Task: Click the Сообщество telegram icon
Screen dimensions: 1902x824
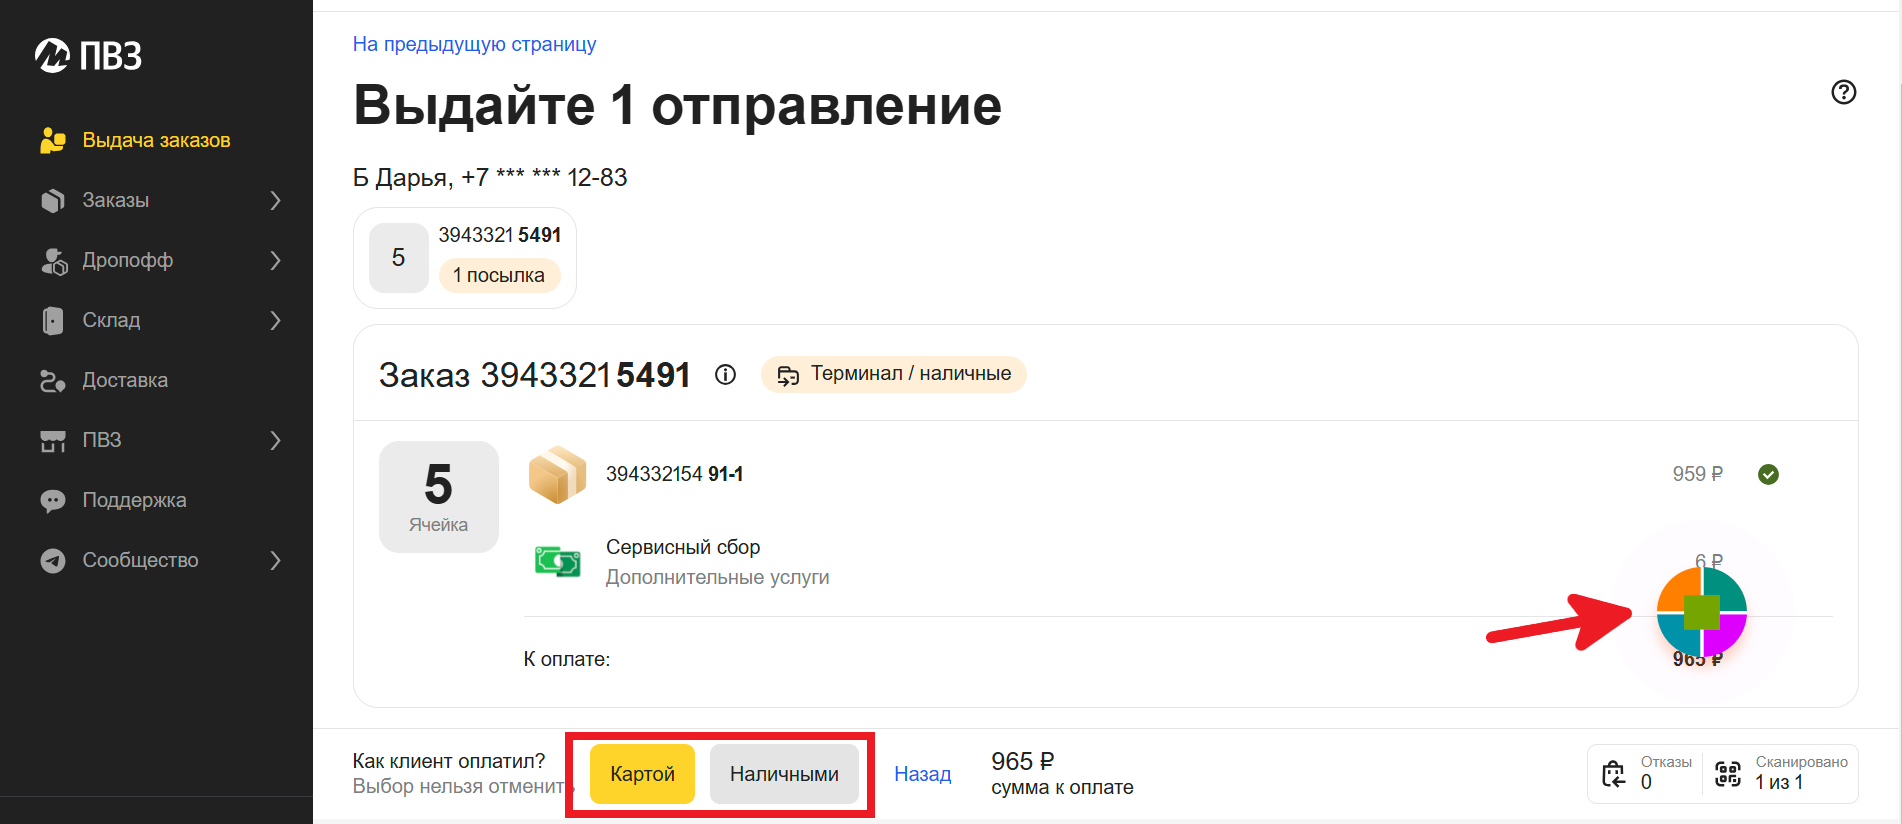Action: 53,561
